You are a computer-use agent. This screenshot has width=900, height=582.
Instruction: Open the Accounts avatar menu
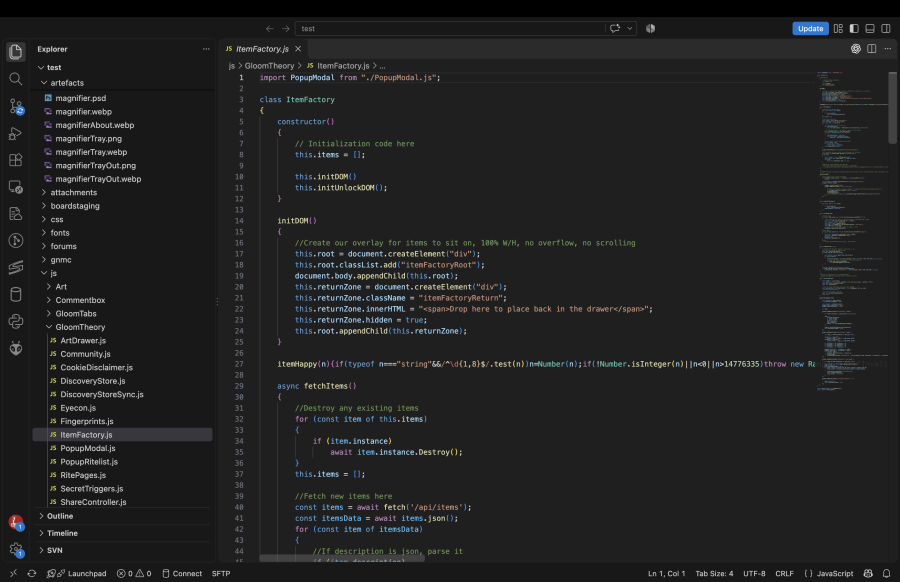[x=15, y=523]
